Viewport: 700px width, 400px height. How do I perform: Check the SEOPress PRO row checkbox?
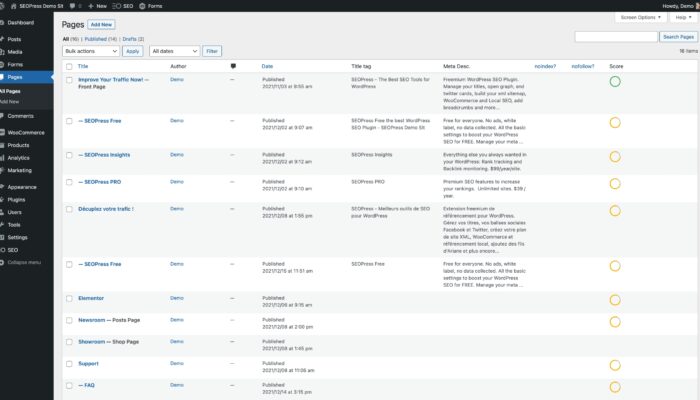pyautogui.click(x=69, y=182)
